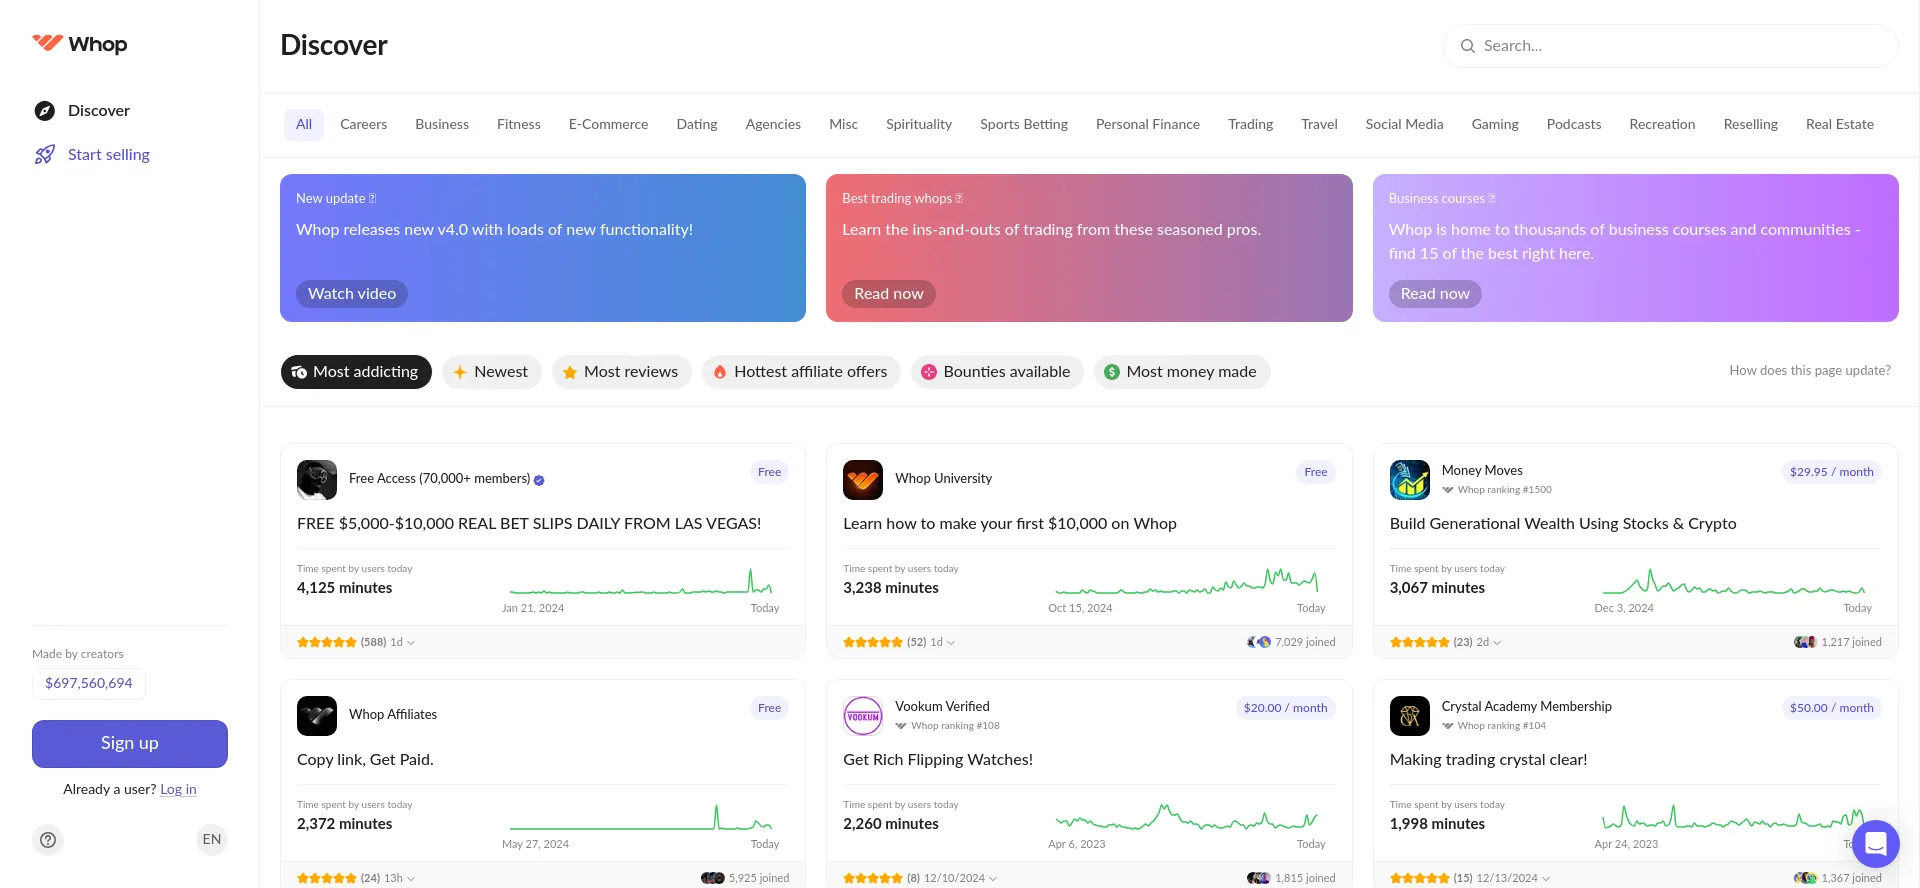Viewport: 1920px width, 888px height.
Task: Follow the Log in link
Action: tap(178, 789)
